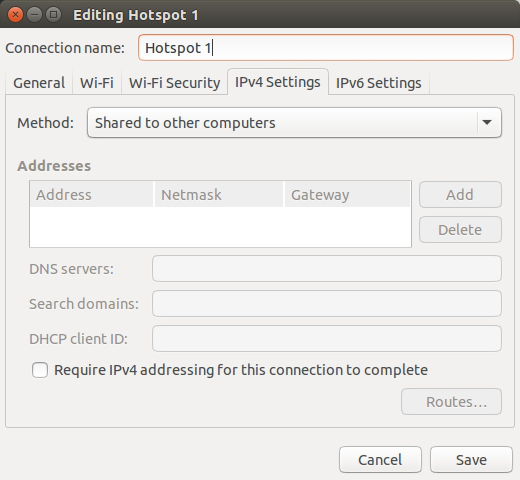Click the DHCP client ID field
The width and height of the screenshot is (520, 480).
coord(327,339)
